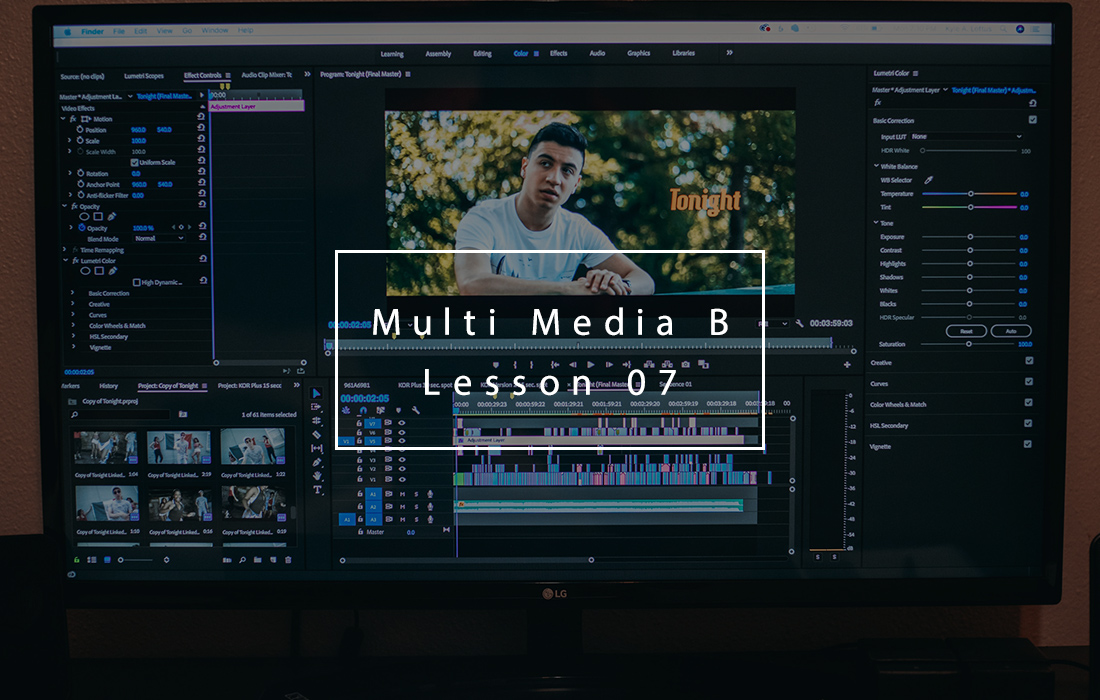Viewport: 1100px width, 700px height.
Task: Show more workspaces overflow chevron
Action: (x=730, y=53)
